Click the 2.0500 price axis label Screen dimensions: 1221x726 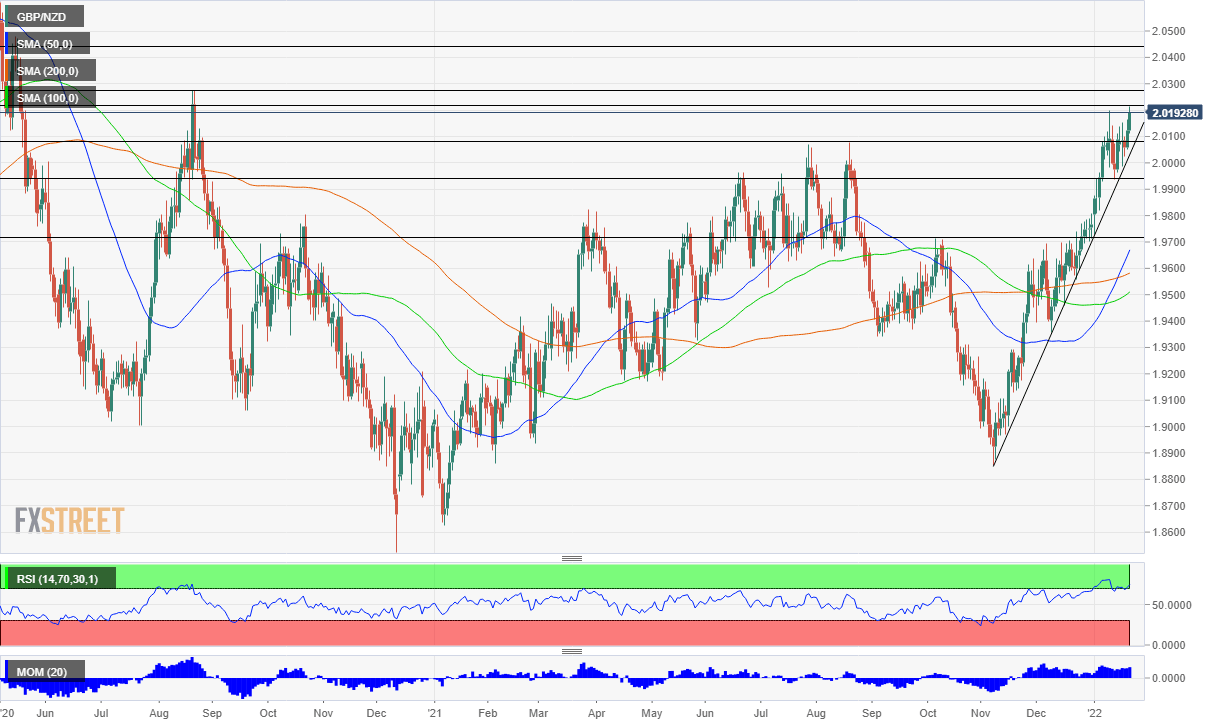tap(1168, 32)
